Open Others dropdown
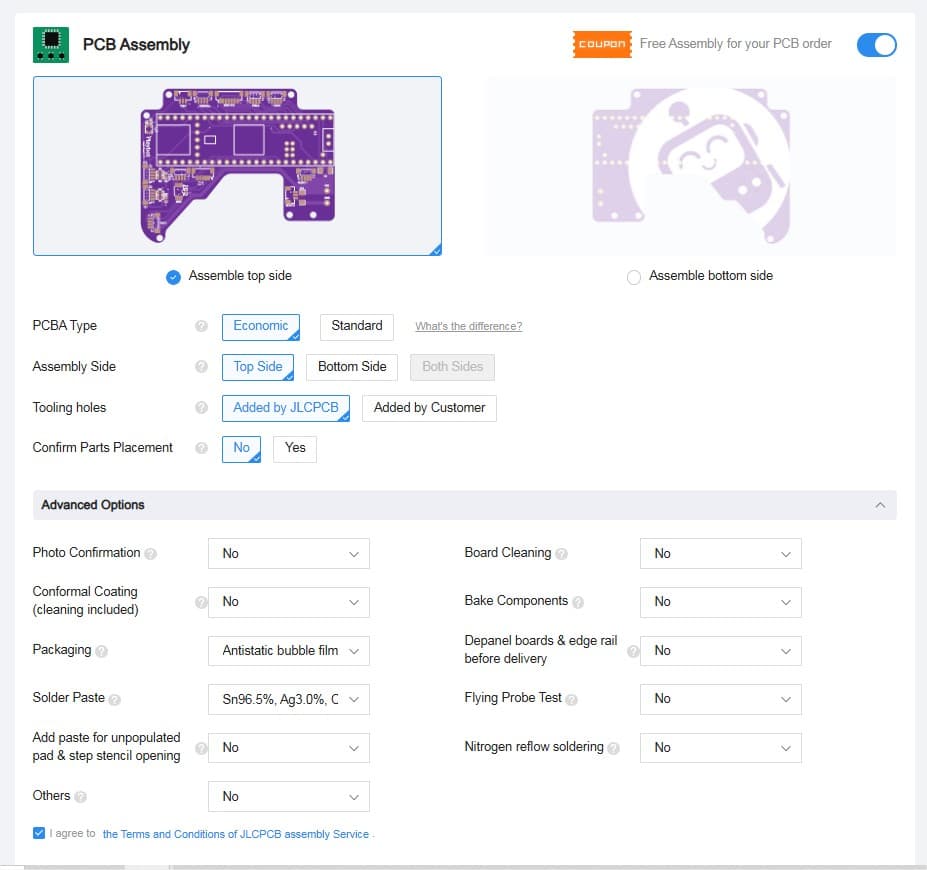927x870 pixels. [289, 796]
